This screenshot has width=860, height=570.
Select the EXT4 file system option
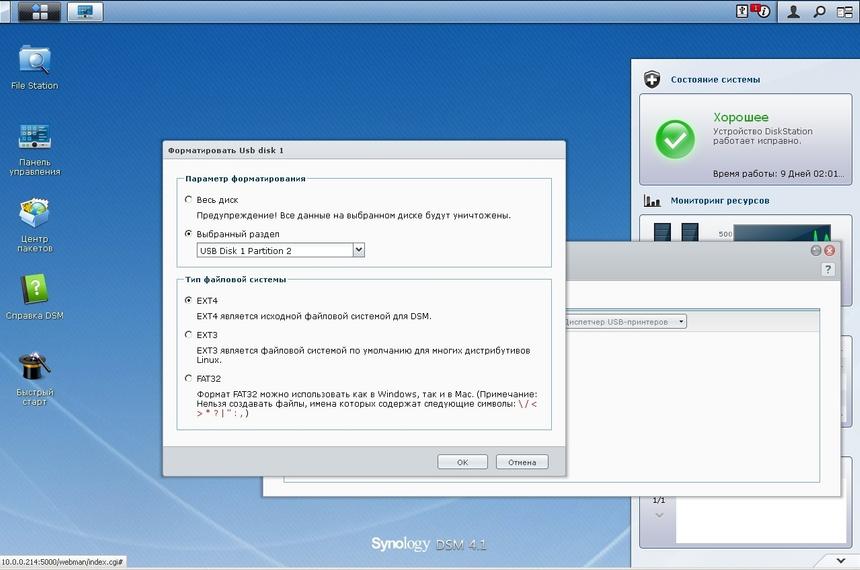coord(189,300)
